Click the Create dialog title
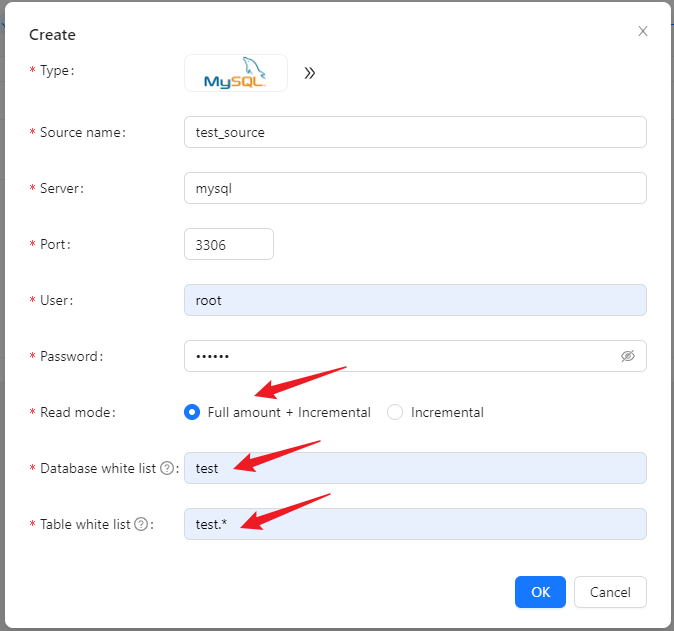Image resolution: width=674 pixels, height=631 pixels. click(52, 35)
